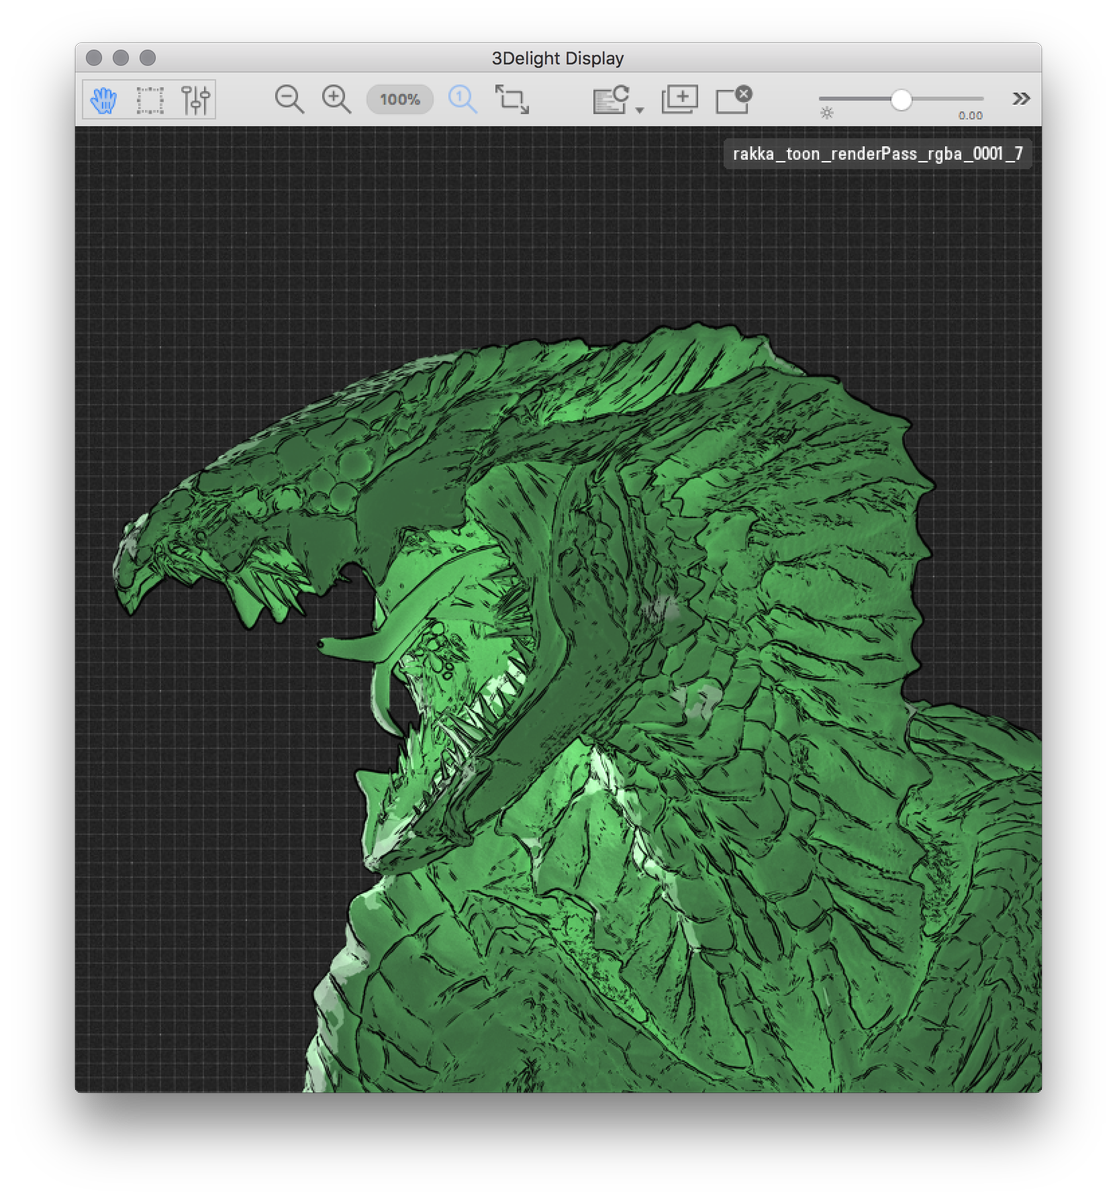Click the rakka_toon_renderPass_rgba_0001_7 label
The height and width of the screenshot is (1200, 1117).
pyautogui.click(x=878, y=153)
